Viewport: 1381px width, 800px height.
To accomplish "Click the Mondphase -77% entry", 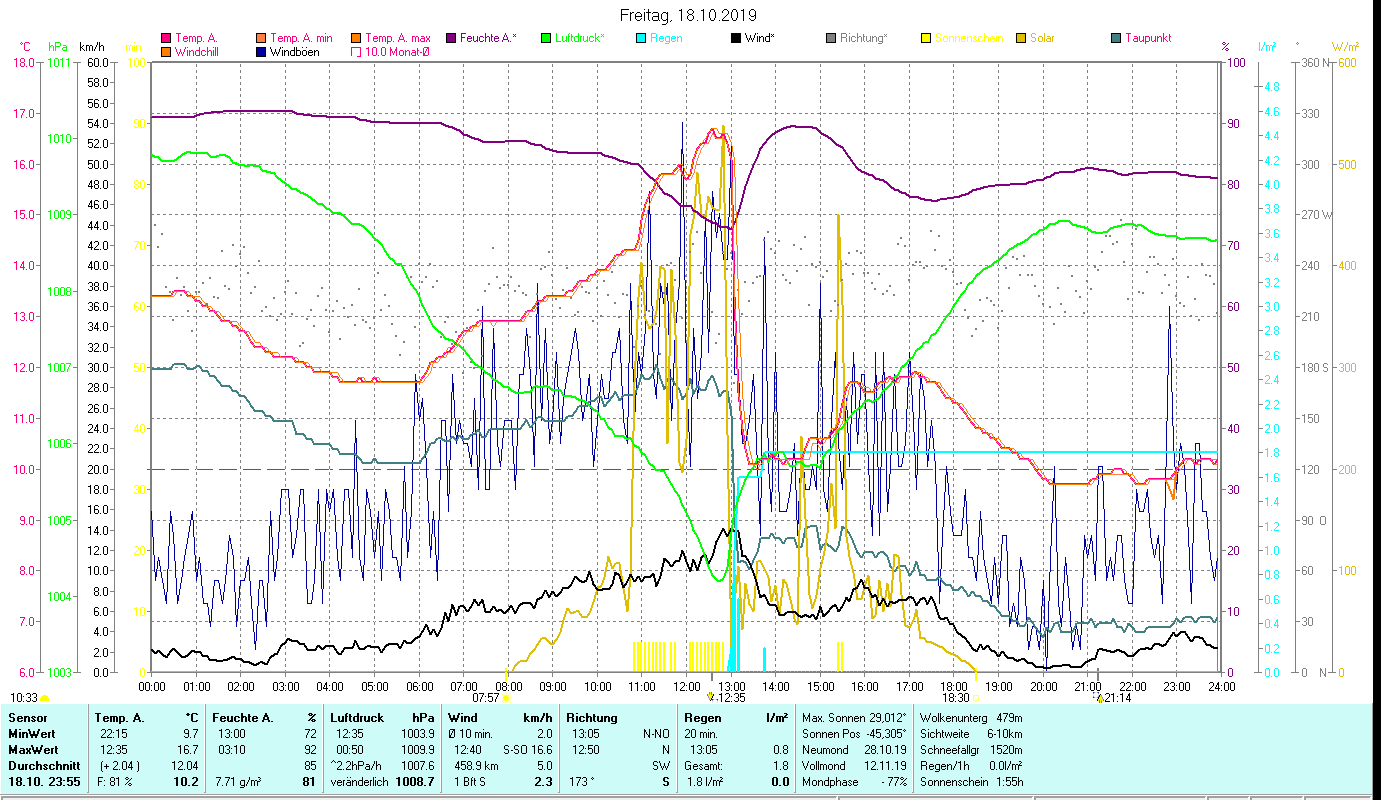I will pyautogui.click(x=854, y=782).
